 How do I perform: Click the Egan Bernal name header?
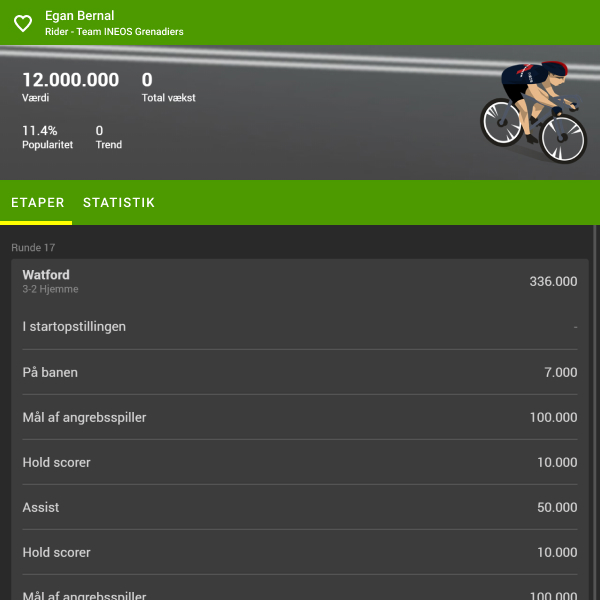[80, 16]
